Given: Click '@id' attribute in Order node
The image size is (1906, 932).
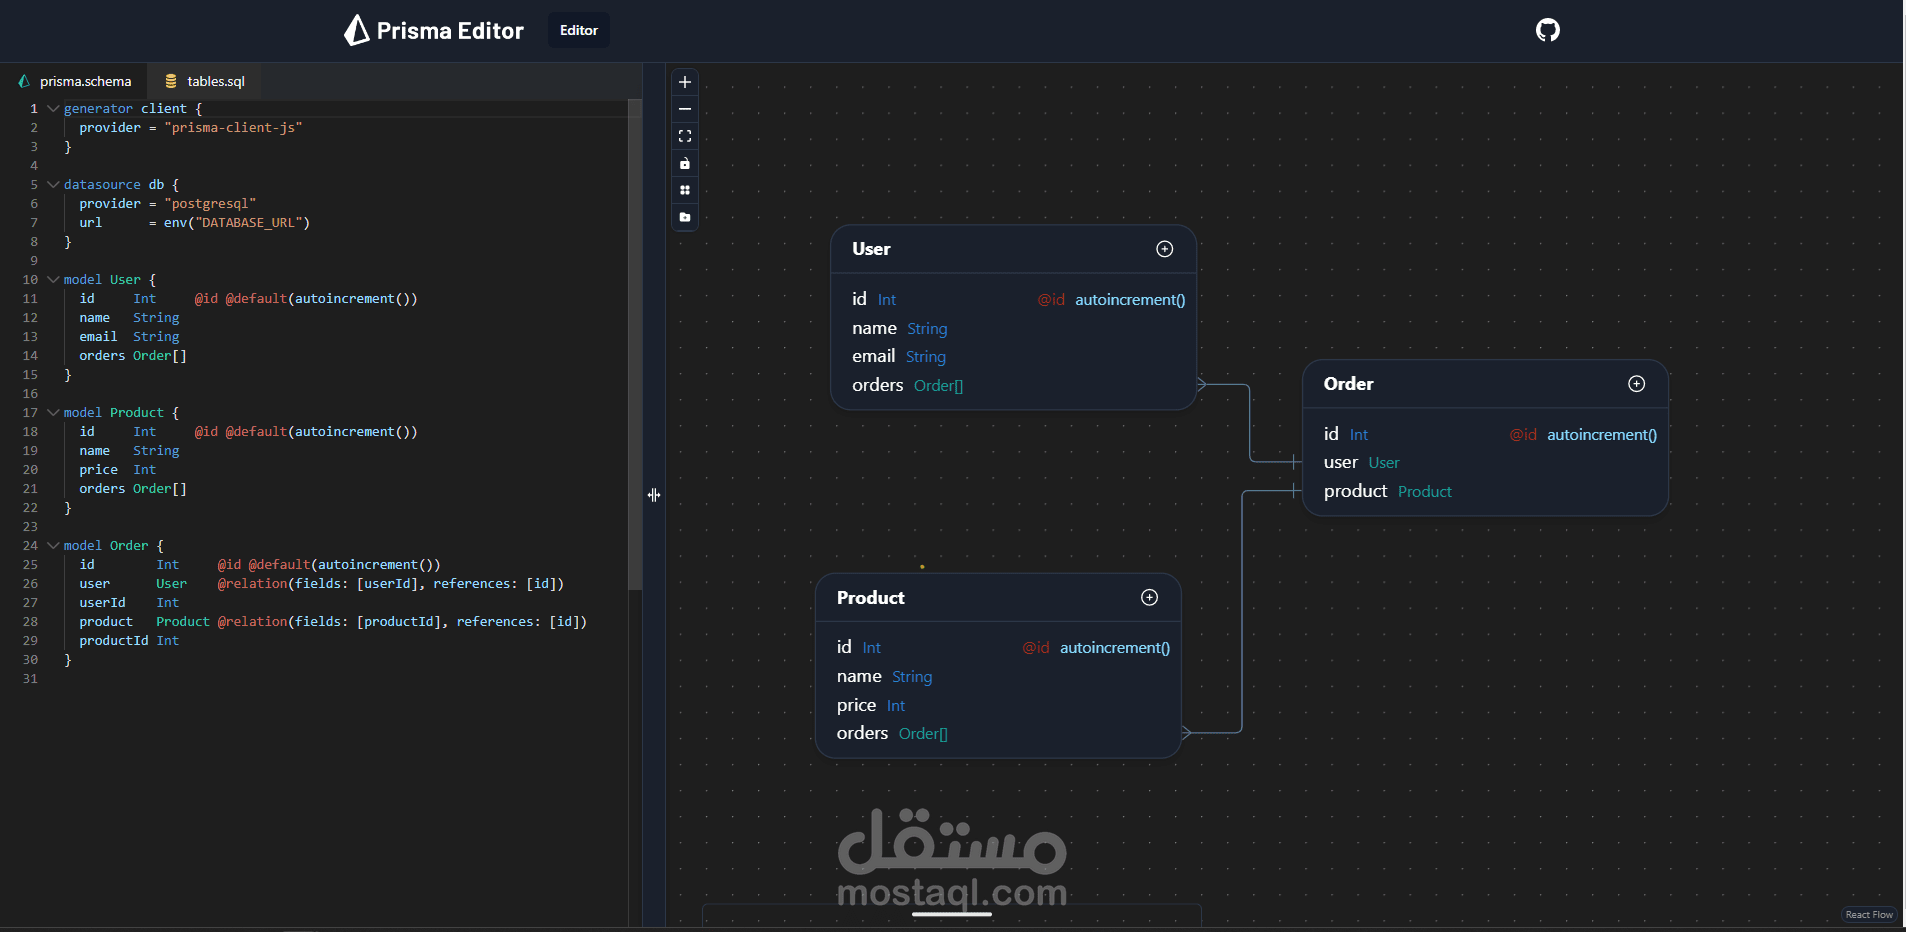Looking at the screenshot, I should pos(1523,435).
